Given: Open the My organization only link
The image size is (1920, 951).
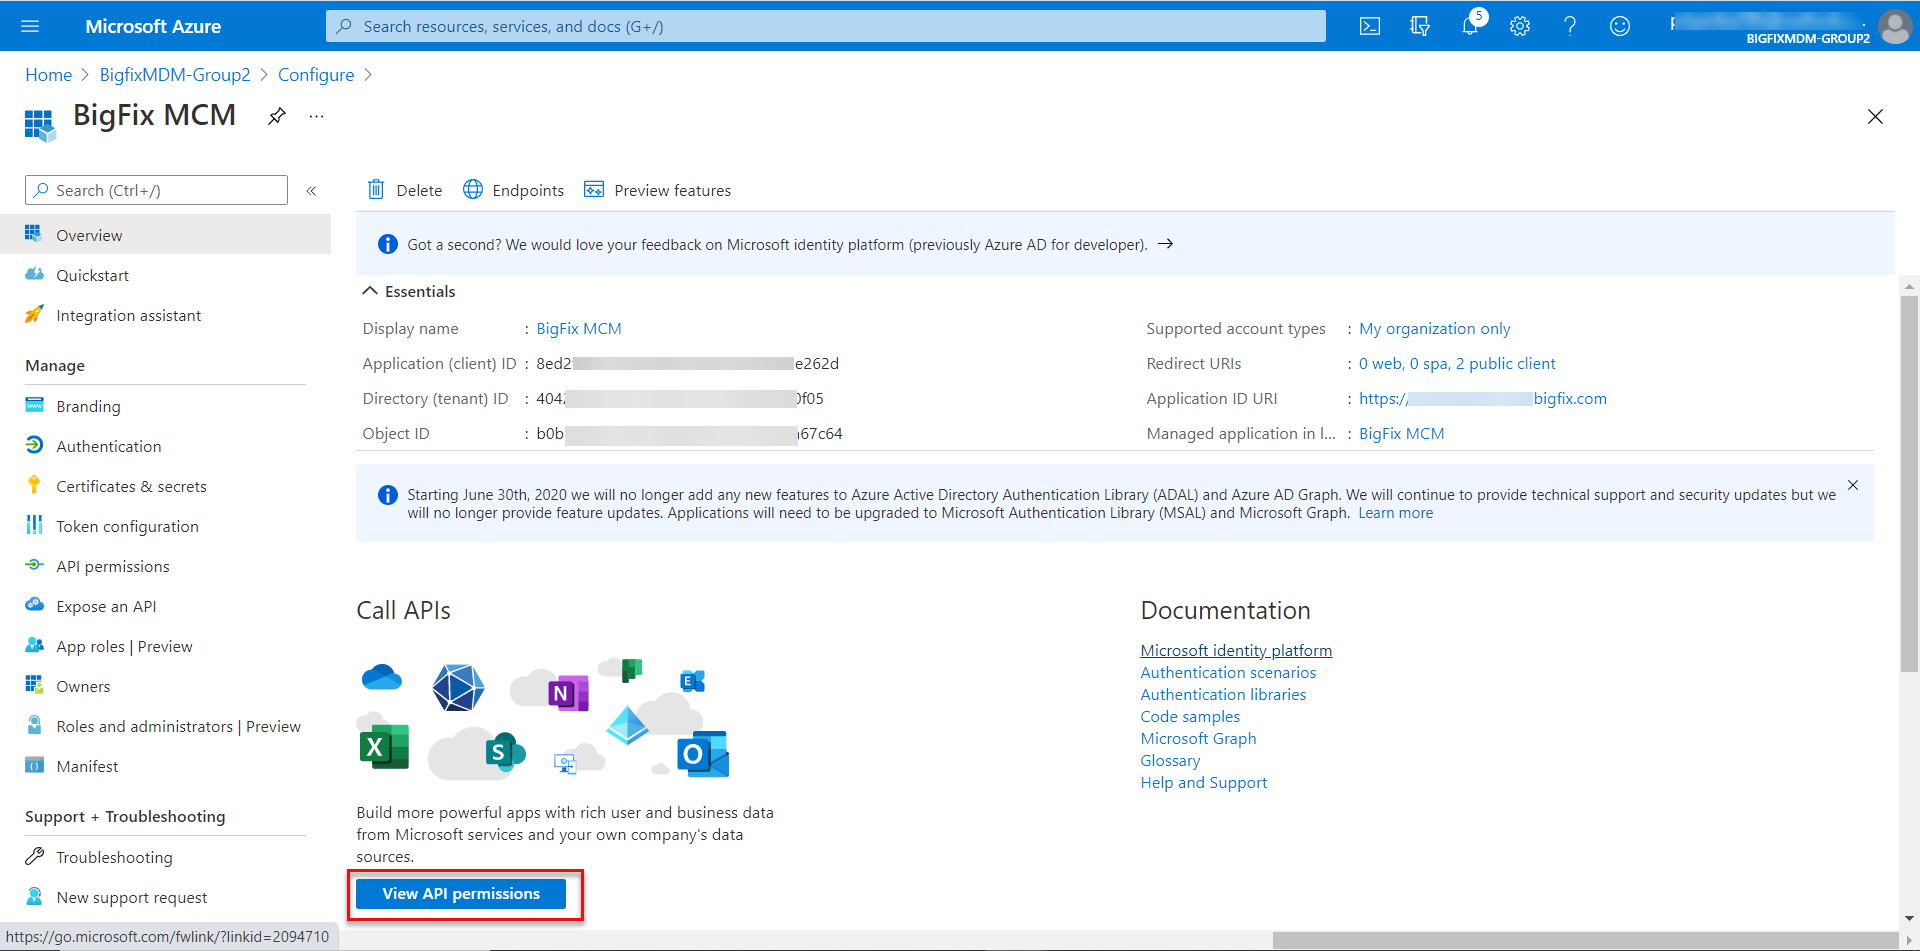Looking at the screenshot, I should click(1435, 328).
